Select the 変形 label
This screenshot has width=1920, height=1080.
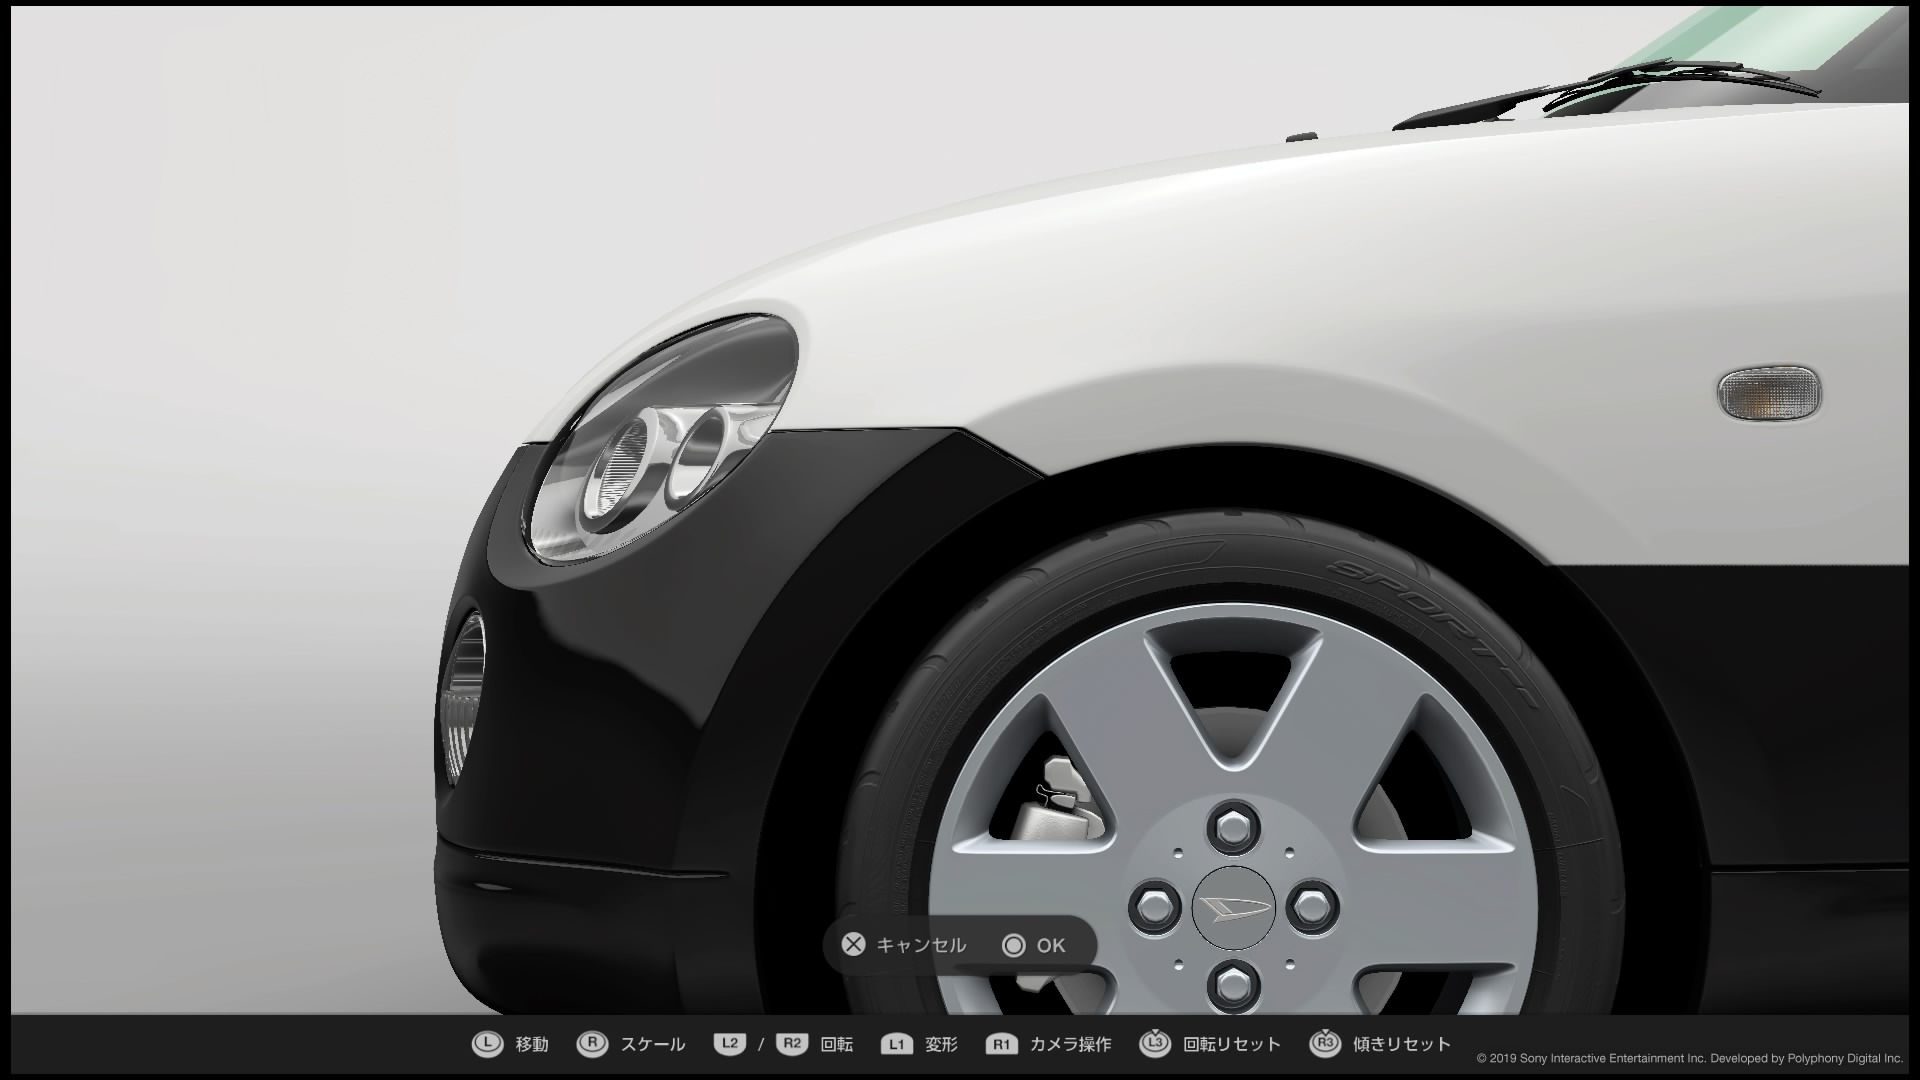pyautogui.click(x=941, y=1044)
